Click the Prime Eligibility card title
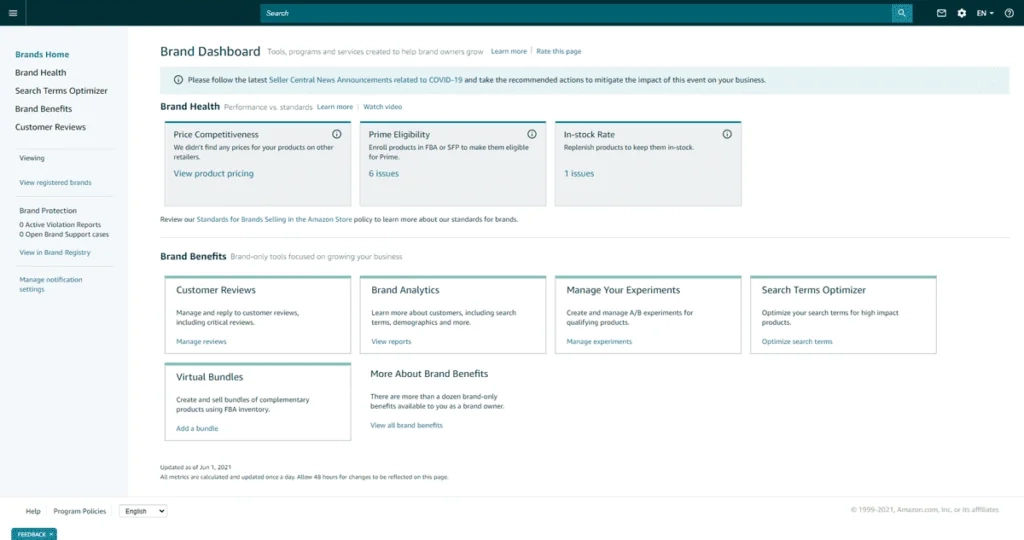This screenshot has height=540, width=1024. pos(399,135)
